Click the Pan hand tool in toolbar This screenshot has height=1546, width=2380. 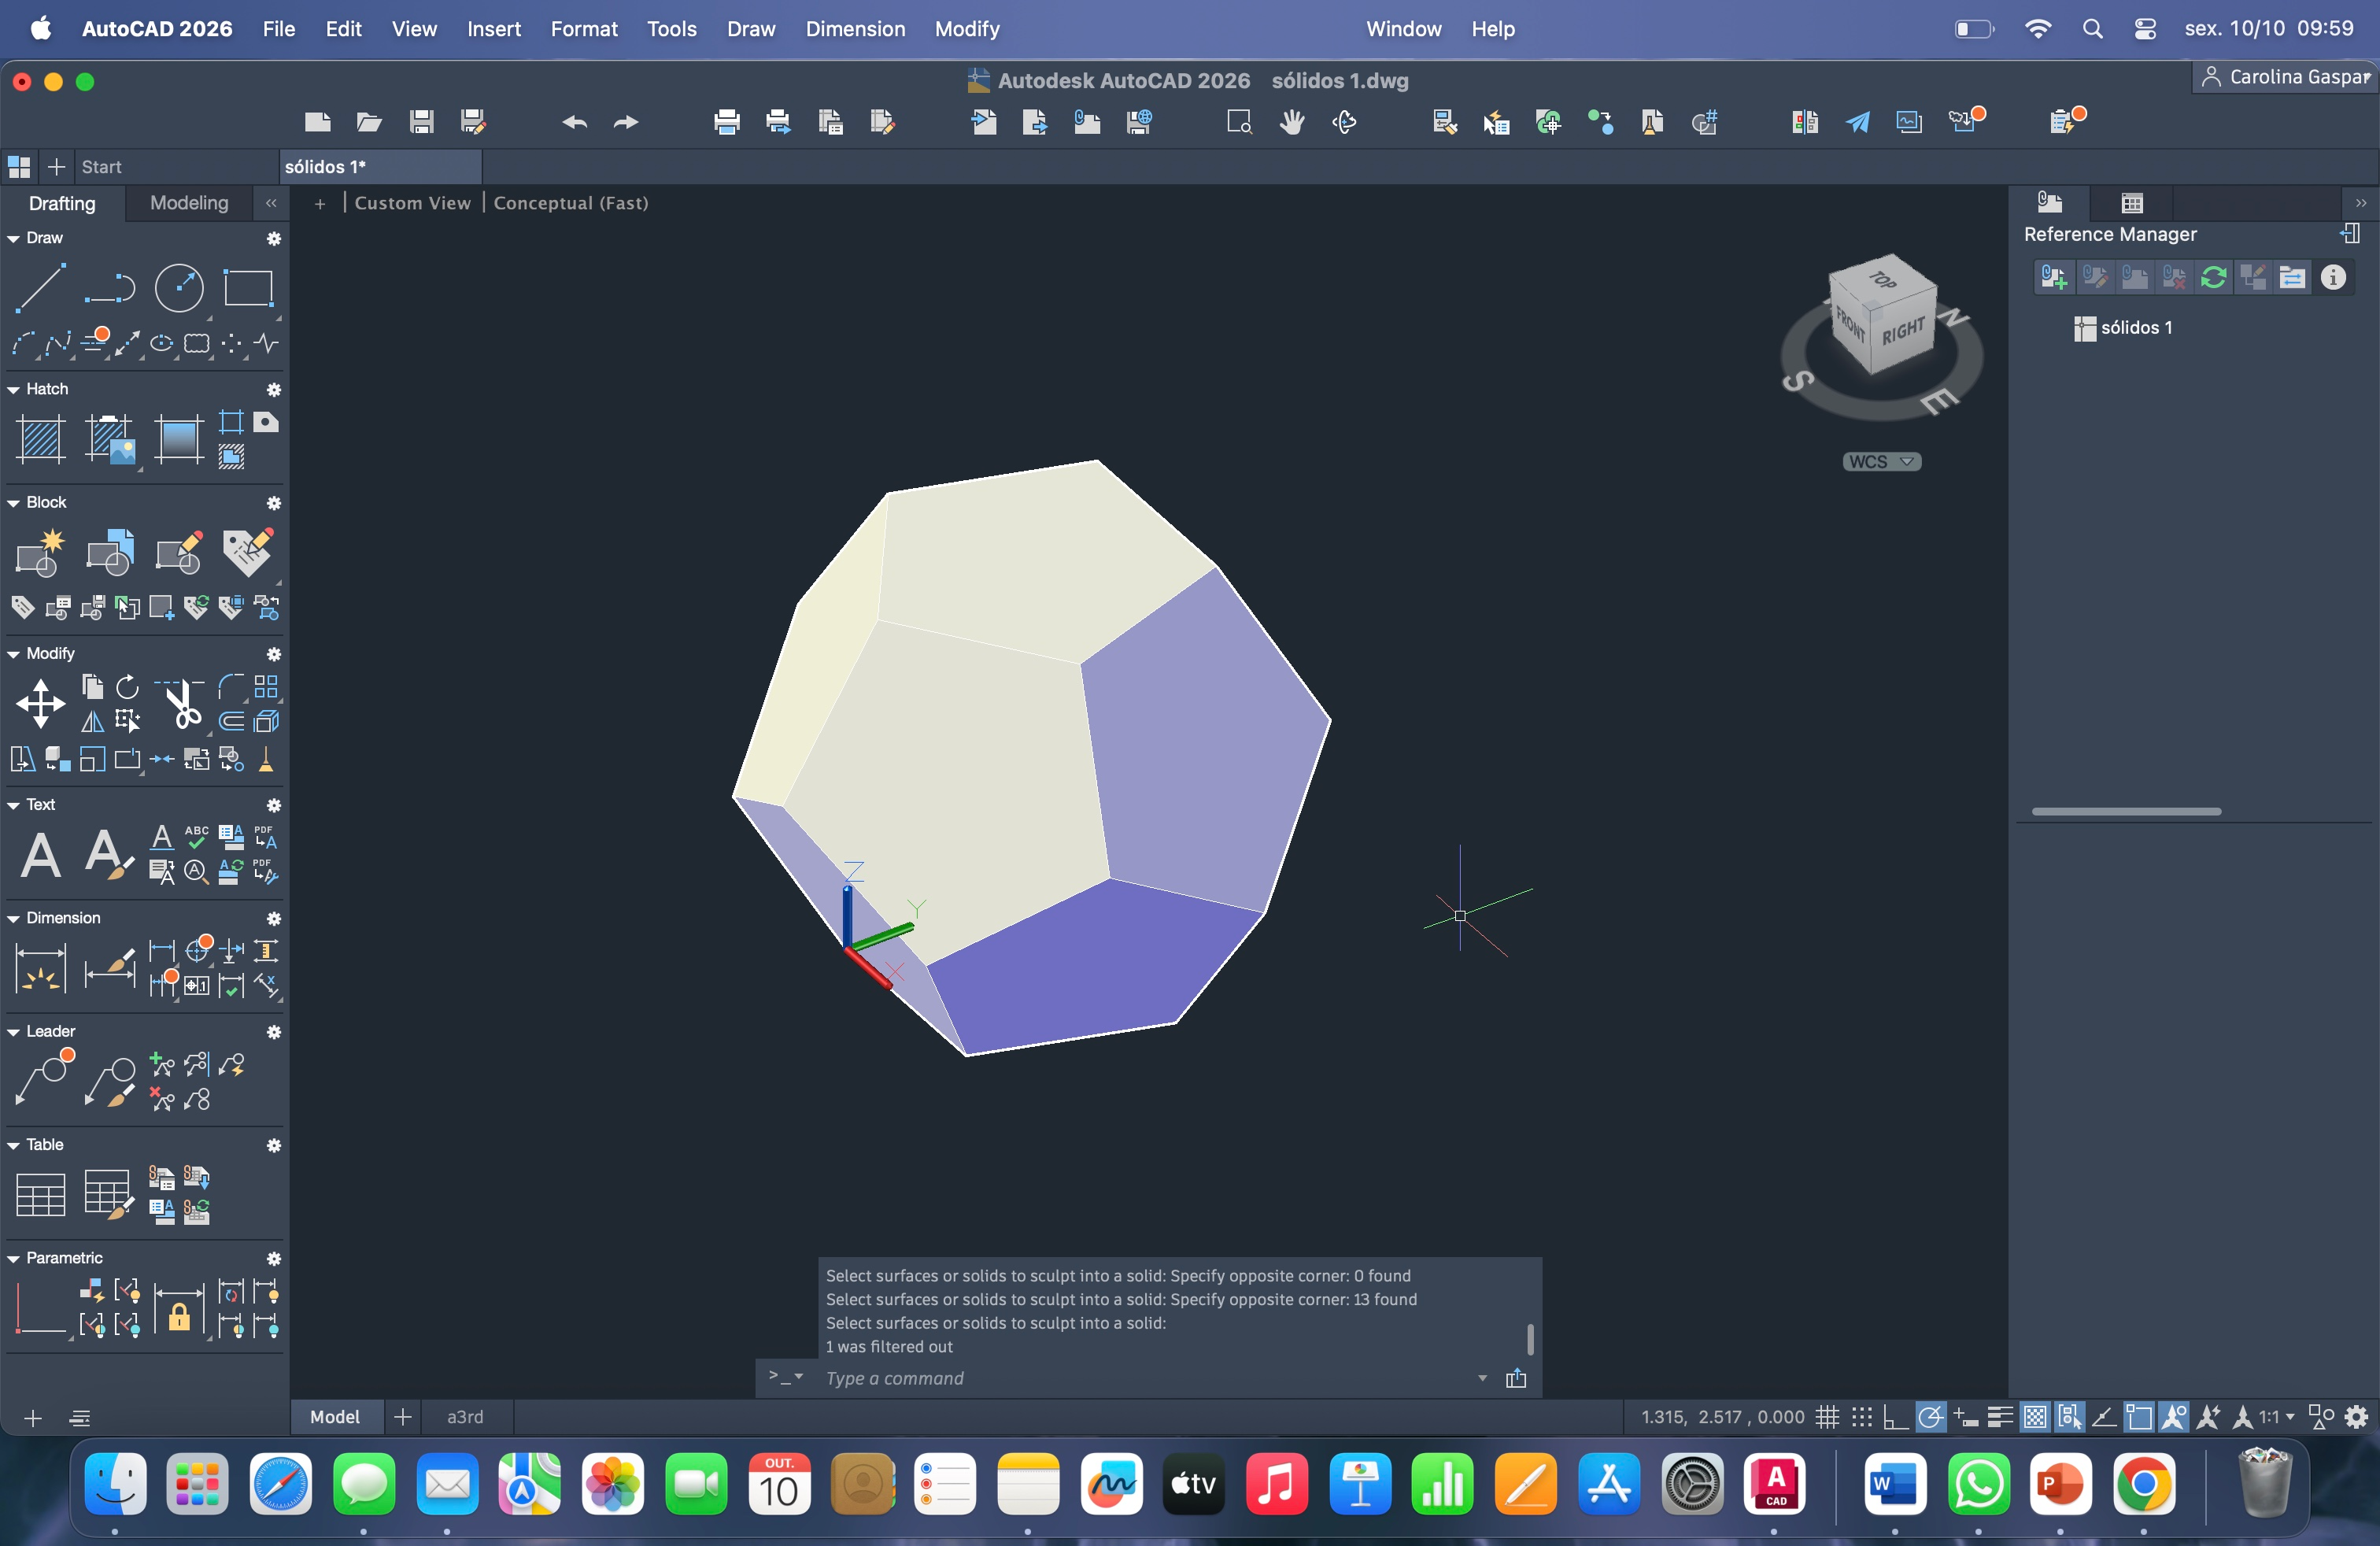click(x=1292, y=122)
